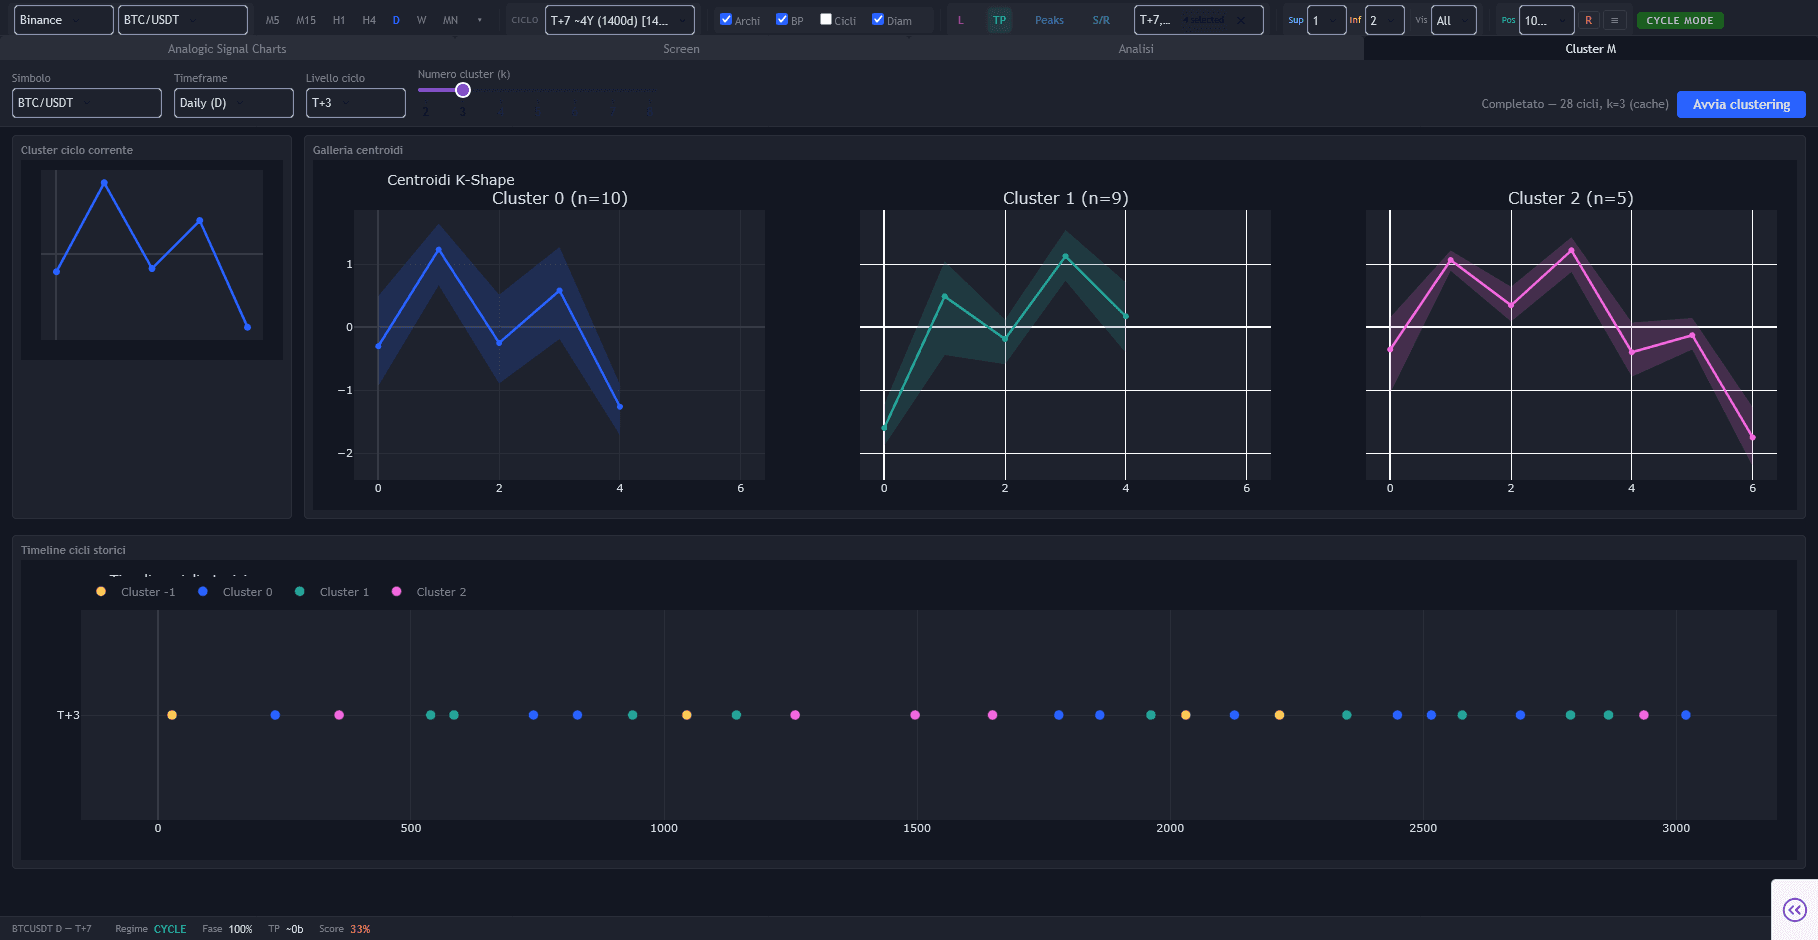Expand the collapsed side panel chevron icon

[x=1795, y=910]
